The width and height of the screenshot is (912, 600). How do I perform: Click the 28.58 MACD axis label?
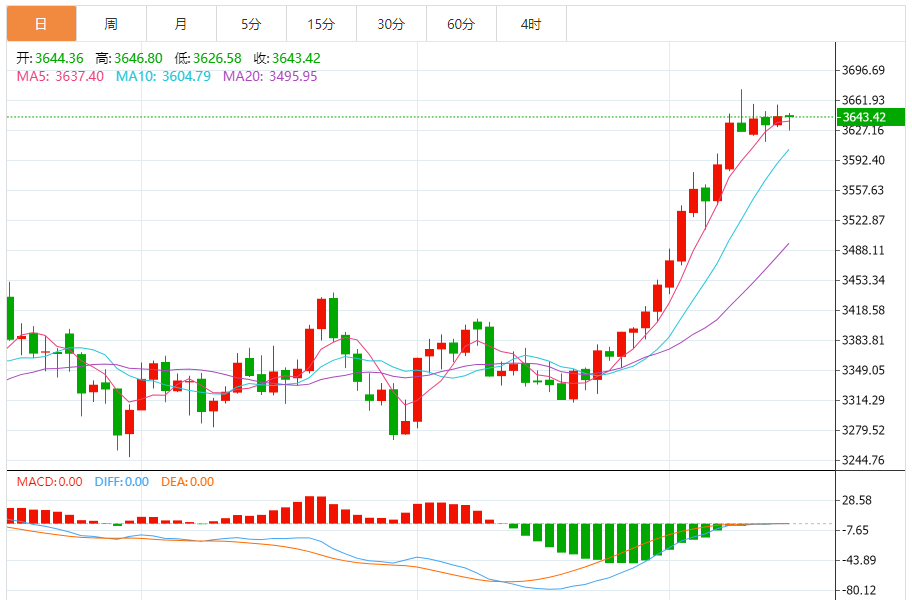pyautogui.click(x=857, y=500)
